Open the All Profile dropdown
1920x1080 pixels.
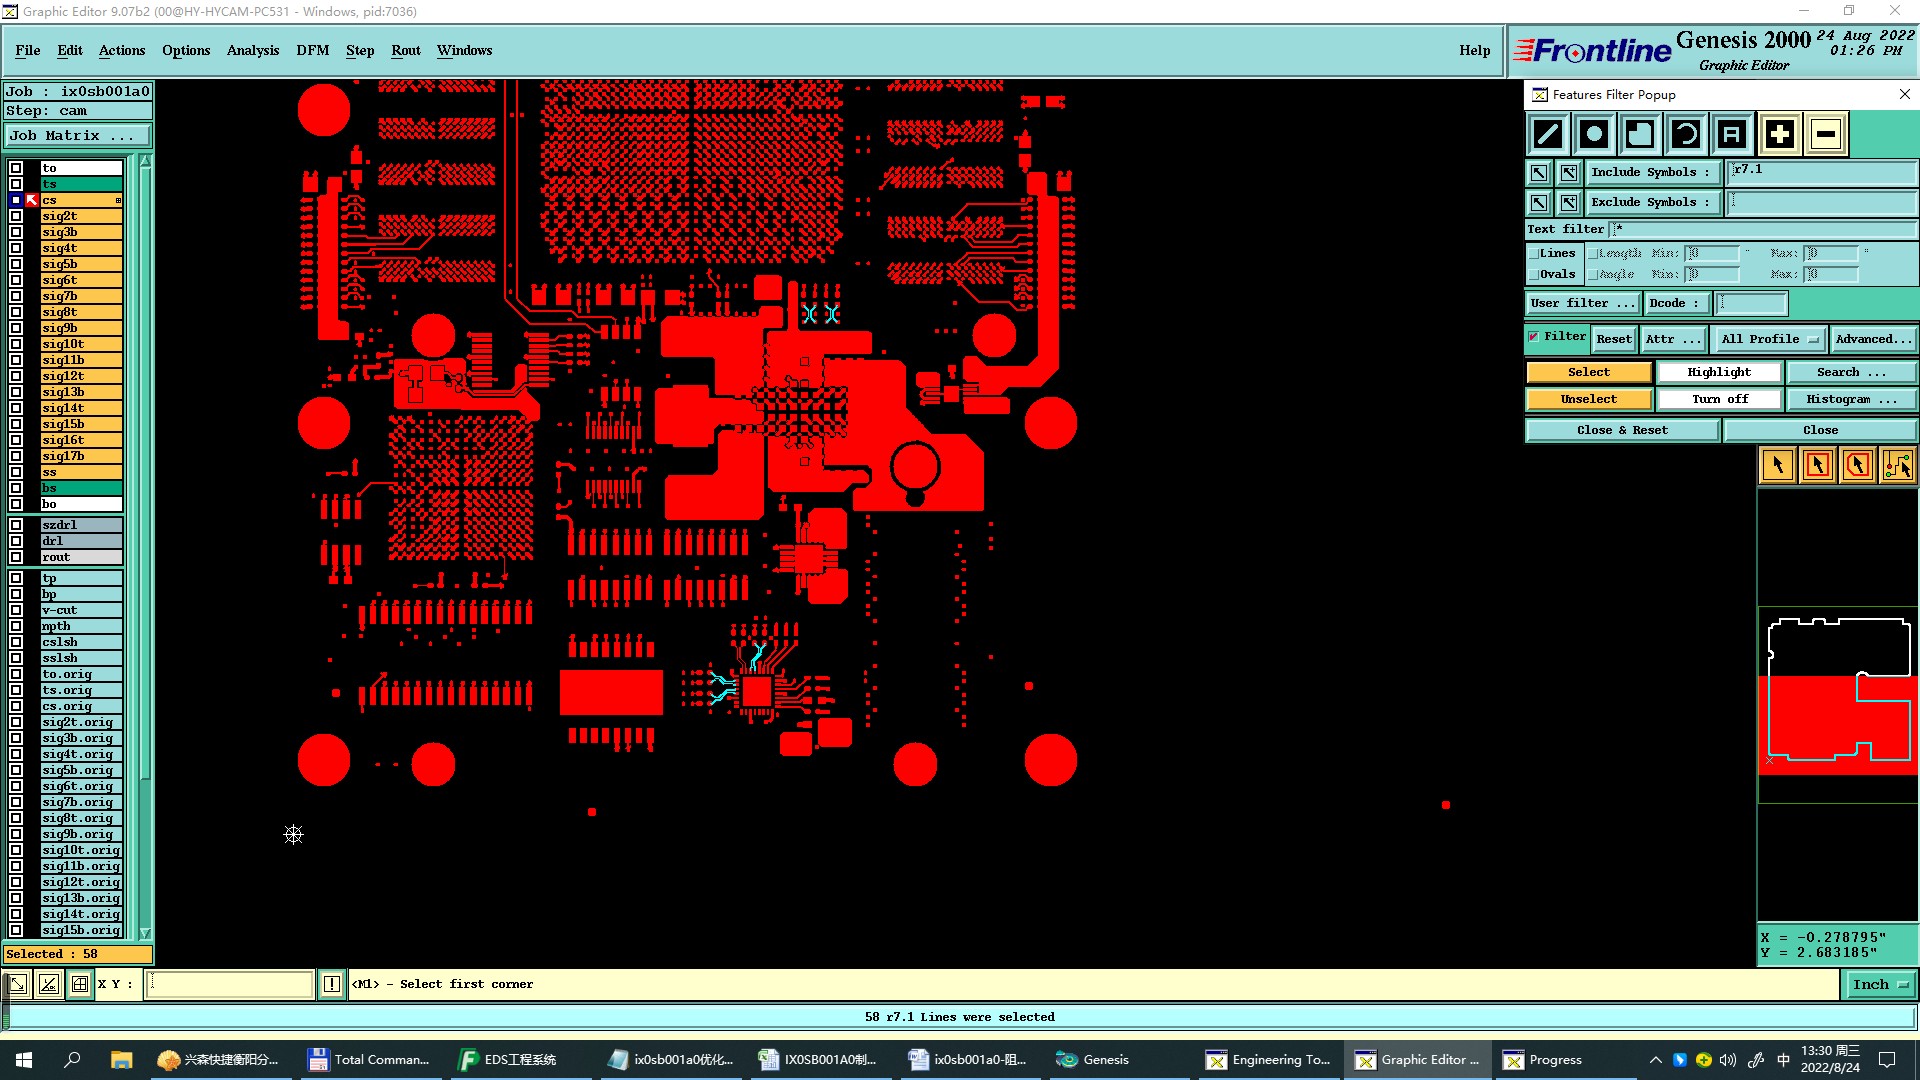tap(1769, 339)
